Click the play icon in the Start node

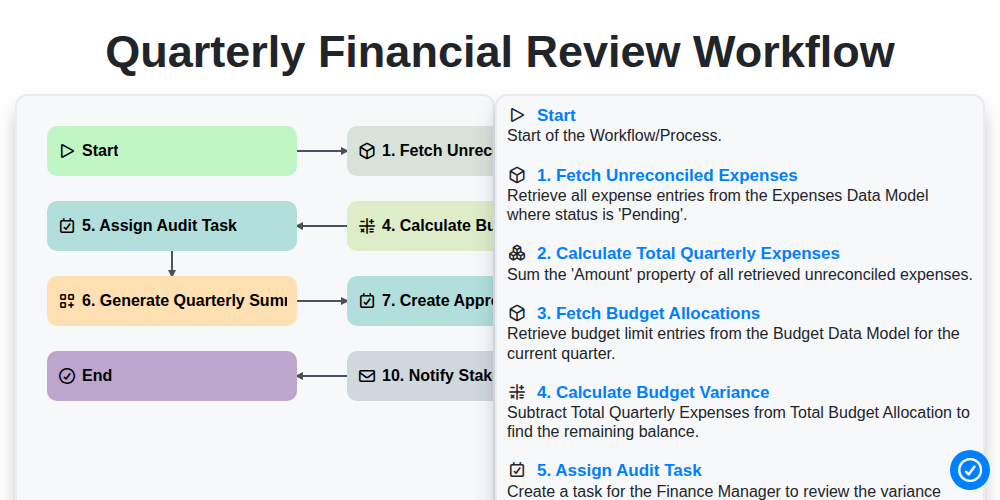tap(67, 151)
